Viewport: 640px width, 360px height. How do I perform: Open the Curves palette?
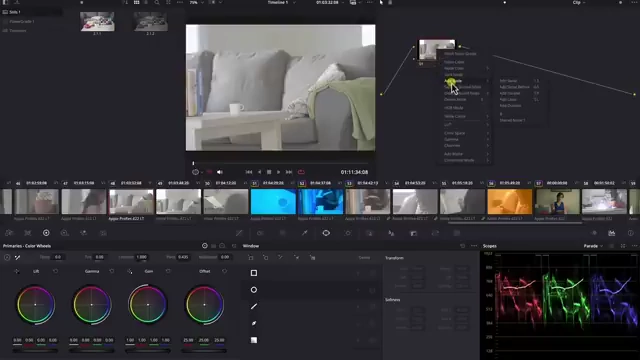click(239, 233)
